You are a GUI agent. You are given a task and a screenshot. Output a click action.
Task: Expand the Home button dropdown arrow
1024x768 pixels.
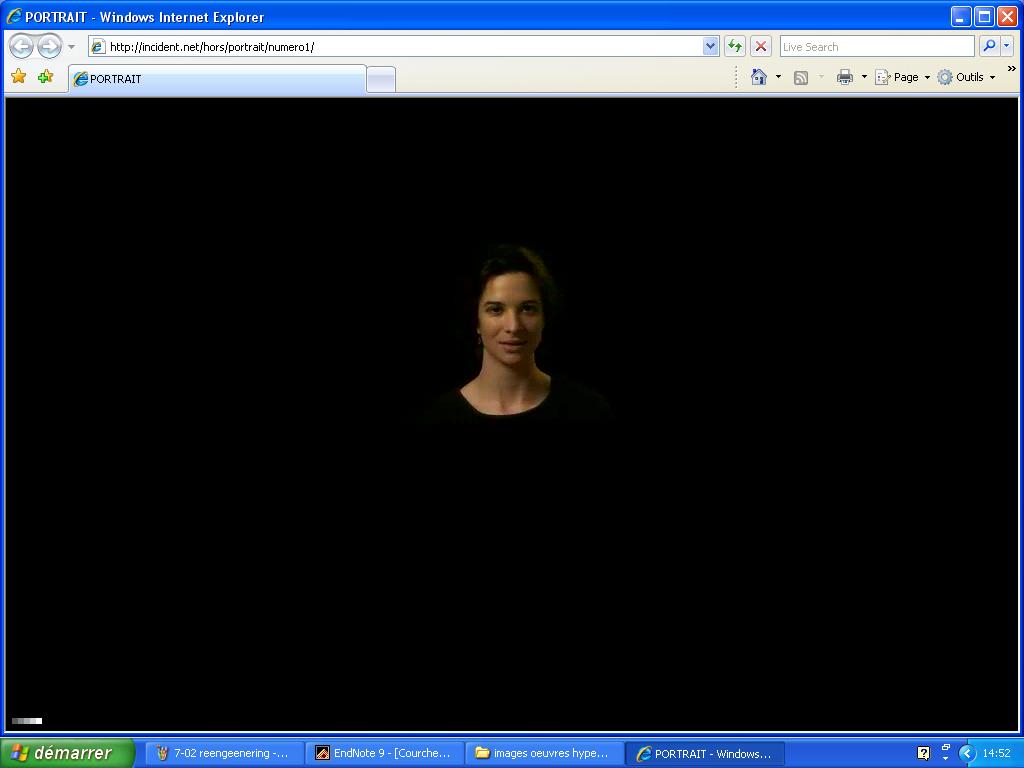778,77
